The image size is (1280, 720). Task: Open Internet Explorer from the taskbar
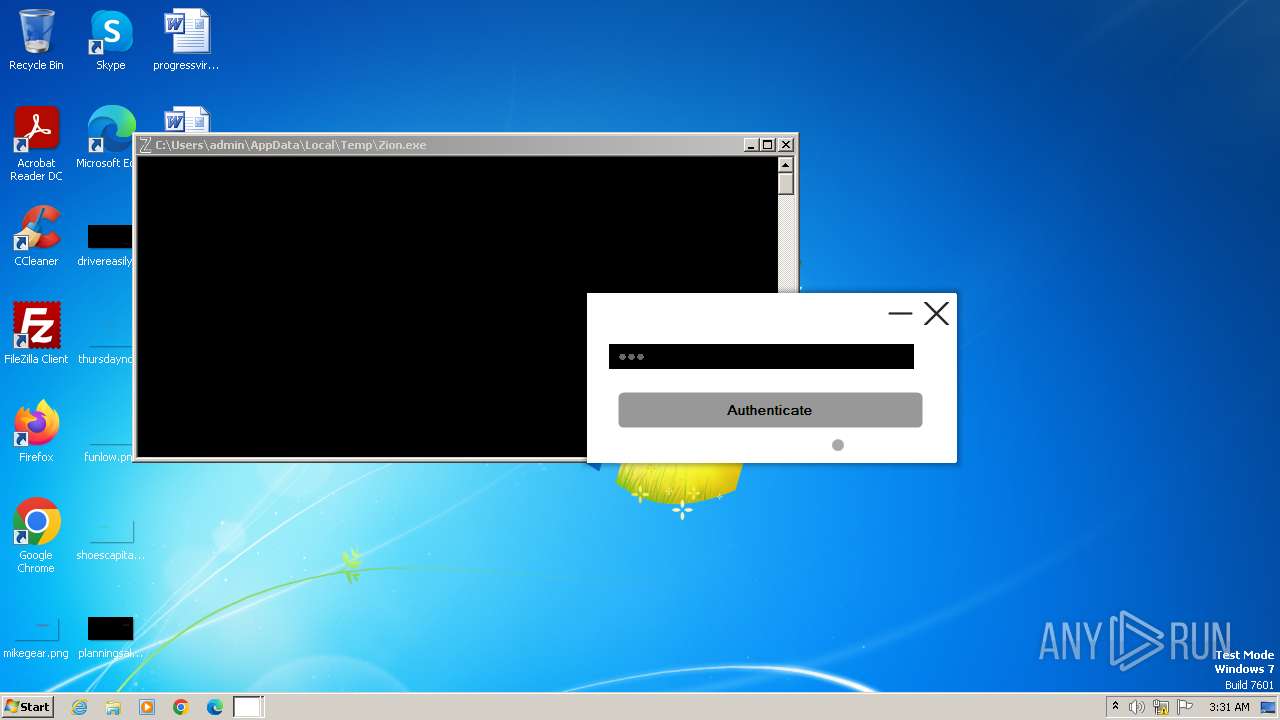79,707
